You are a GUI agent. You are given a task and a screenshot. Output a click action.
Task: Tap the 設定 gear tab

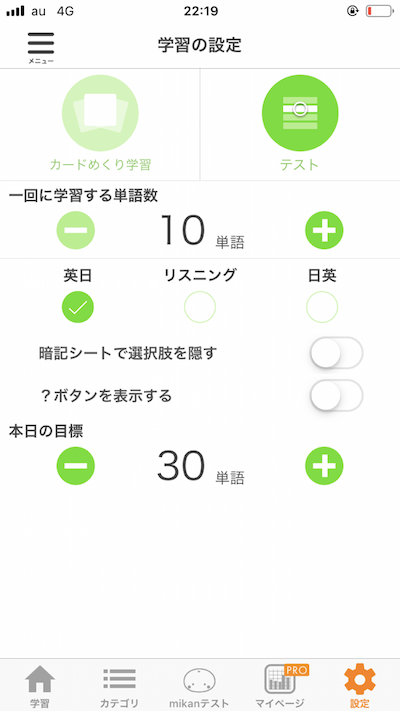360,686
